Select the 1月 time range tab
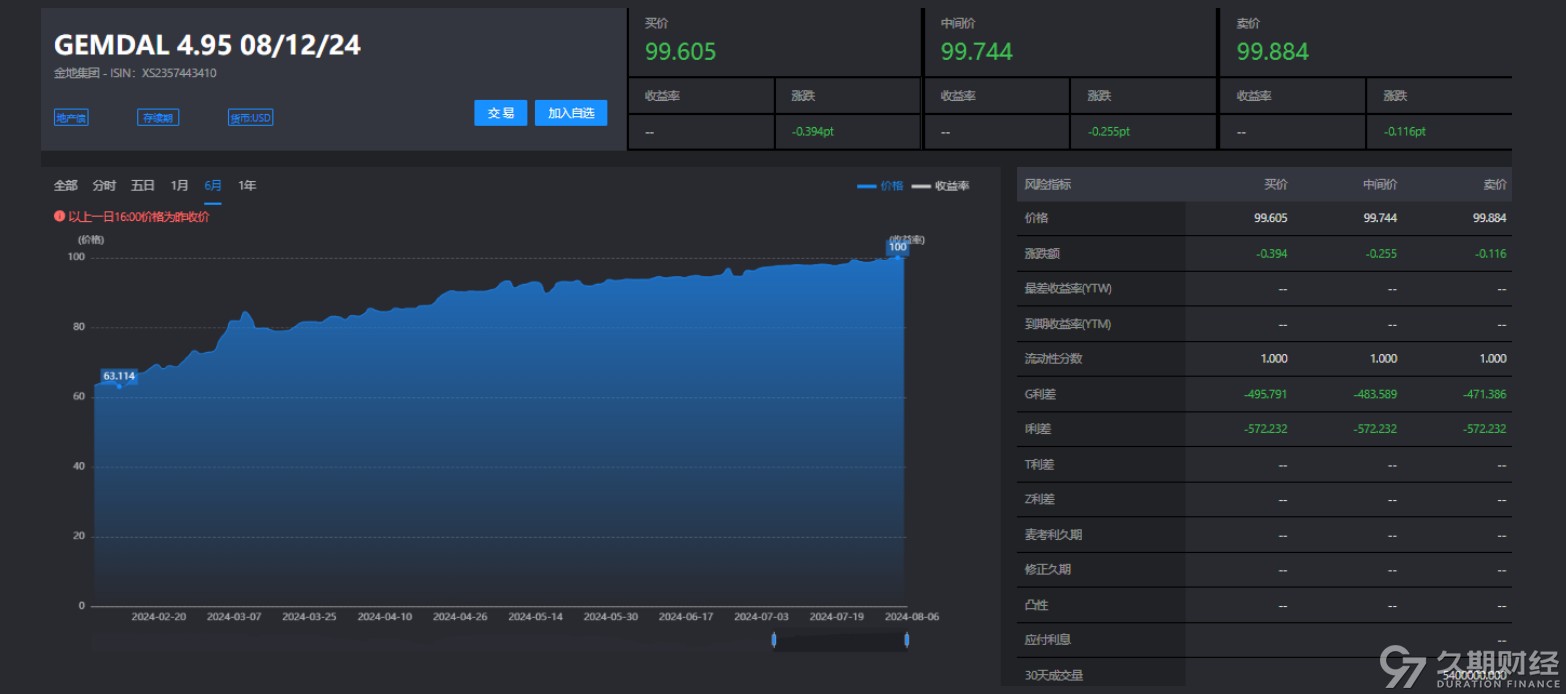This screenshot has height=694, width=1566. click(179, 185)
